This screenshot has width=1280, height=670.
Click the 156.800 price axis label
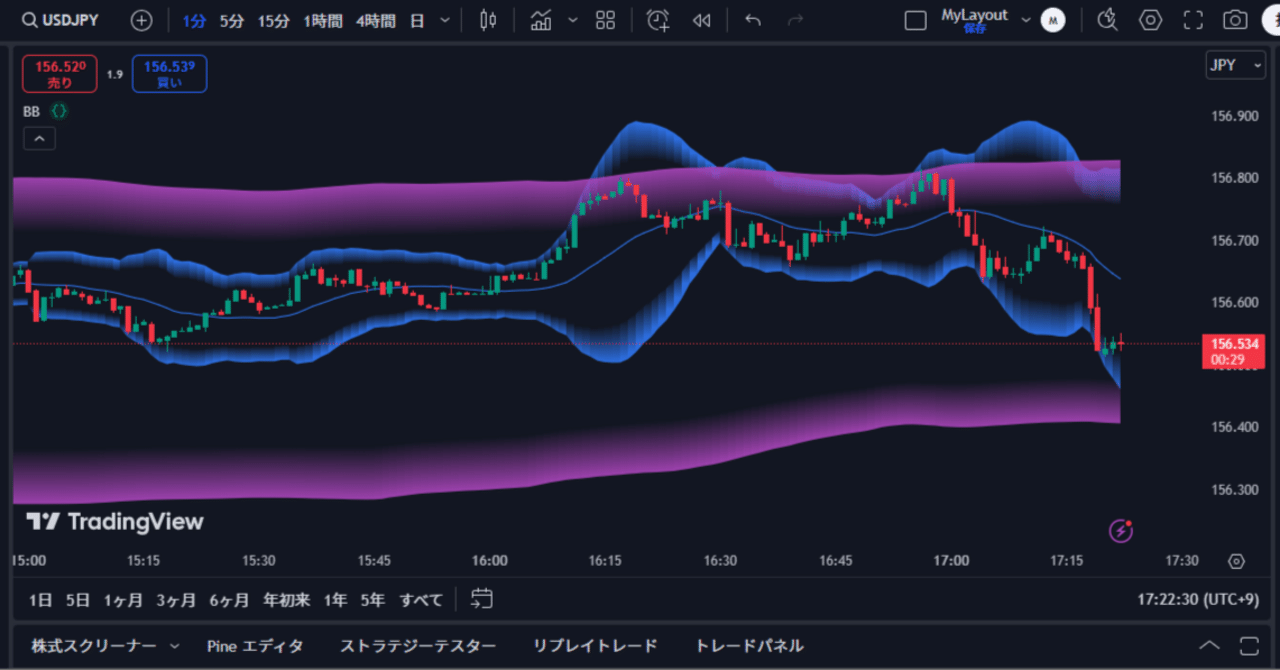1234,178
